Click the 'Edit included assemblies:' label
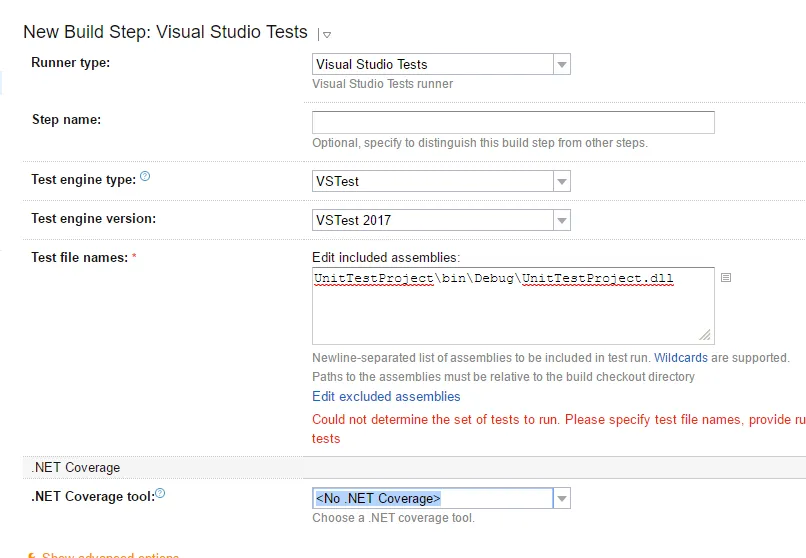806x558 pixels. [x=386, y=257]
